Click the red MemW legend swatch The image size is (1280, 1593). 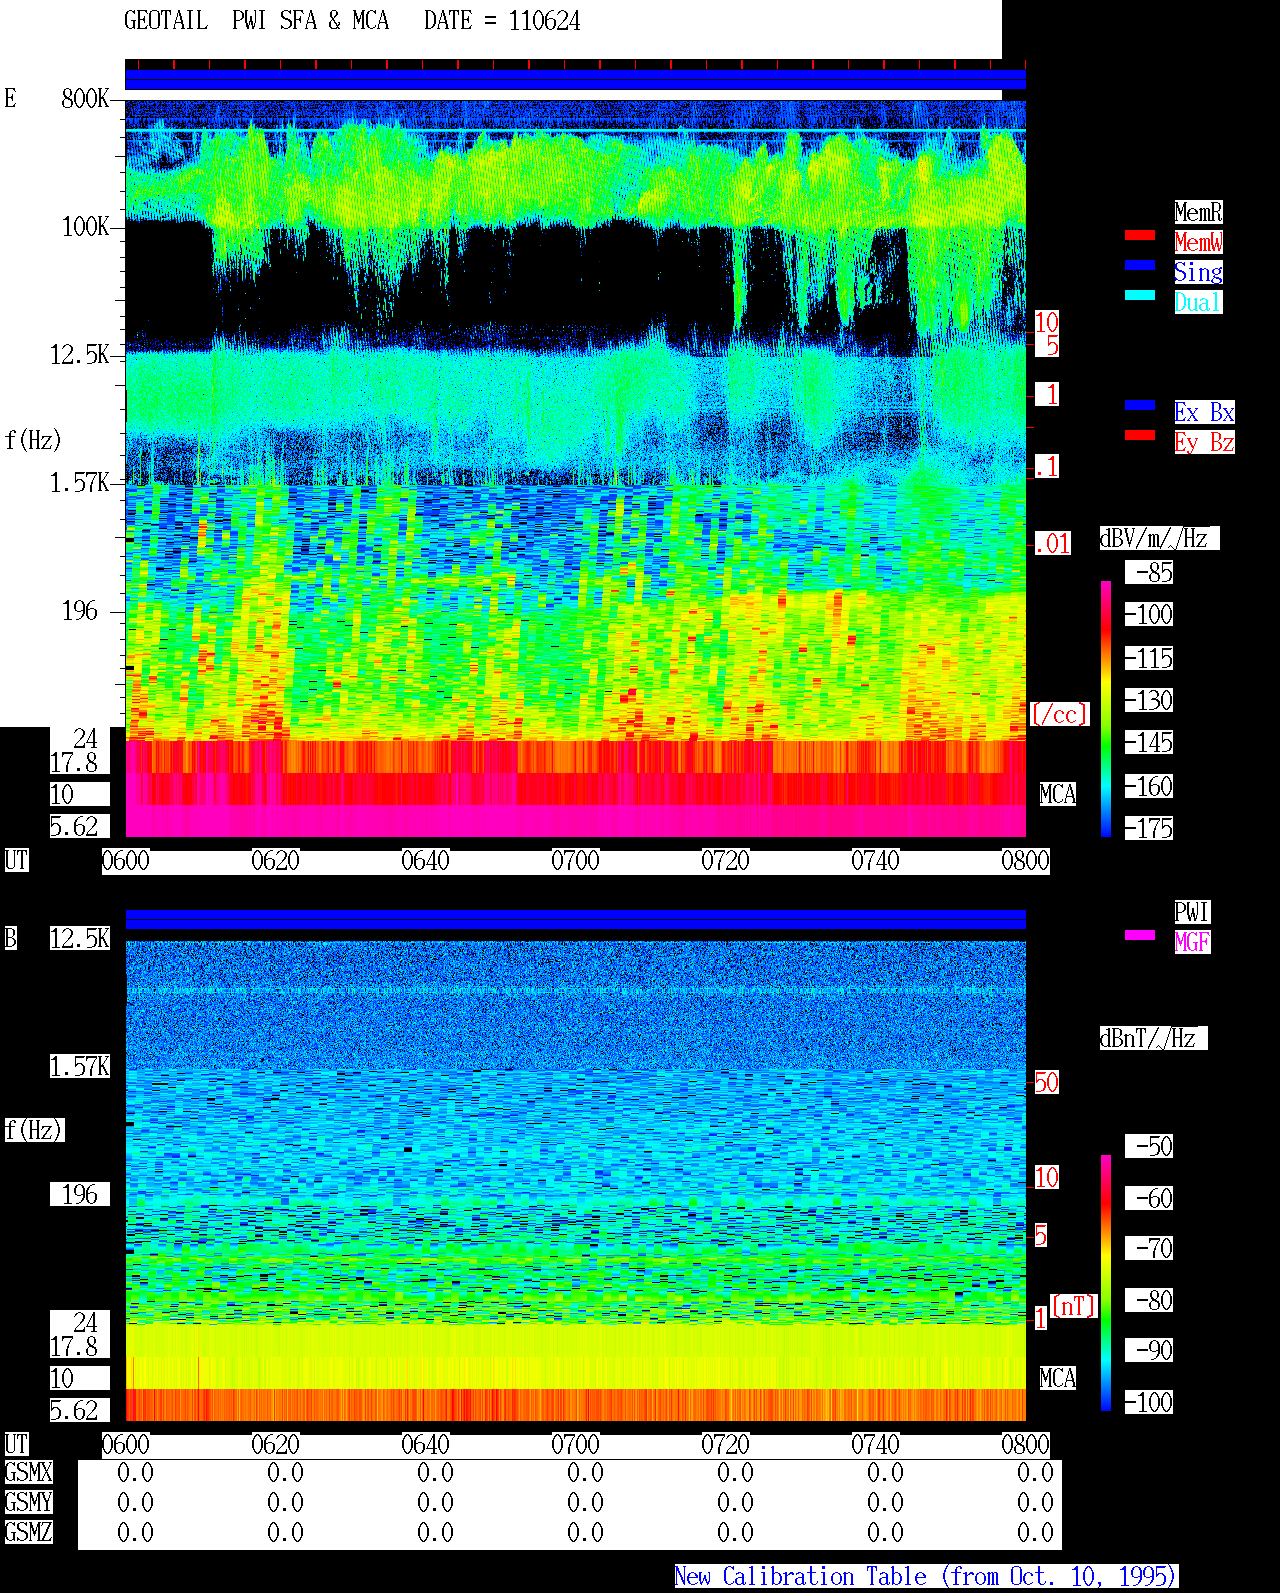click(x=1140, y=235)
